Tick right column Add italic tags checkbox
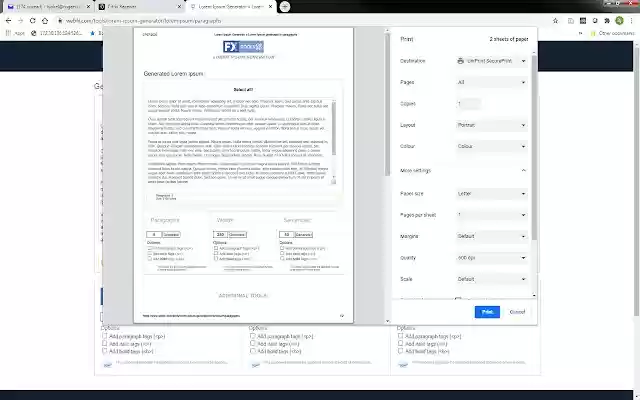Image resolution: width=640 pixels, height=400 pixels. tap(400, 343)
